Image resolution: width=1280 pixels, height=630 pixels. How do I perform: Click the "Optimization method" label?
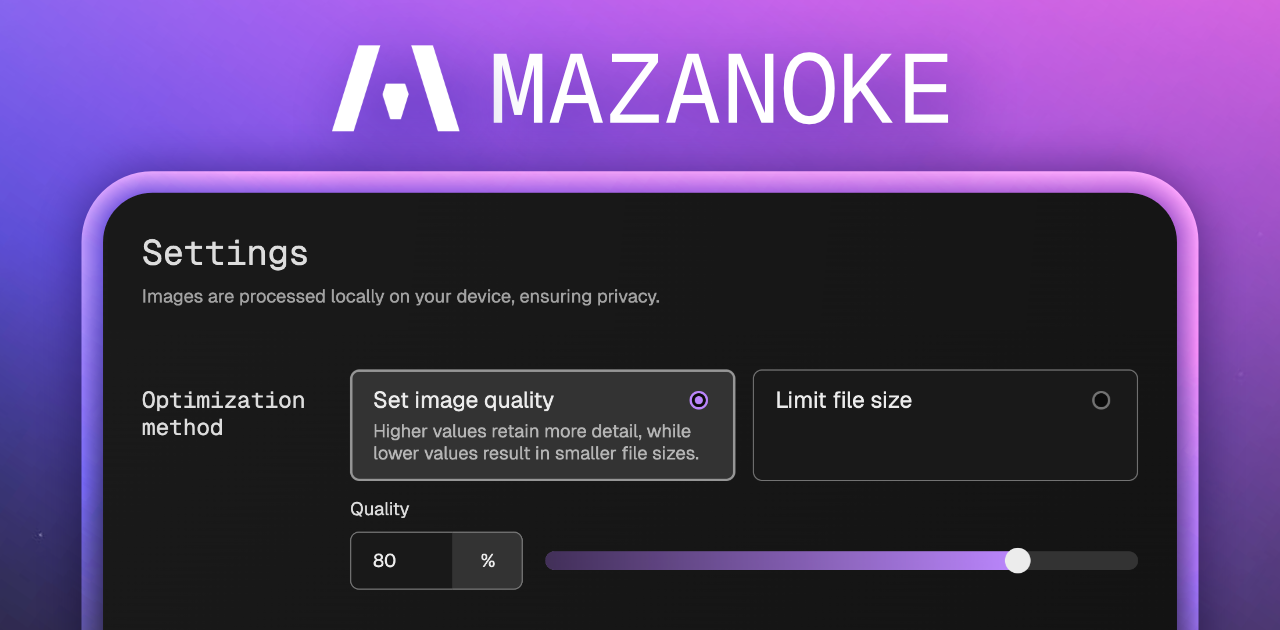[222, 413]
